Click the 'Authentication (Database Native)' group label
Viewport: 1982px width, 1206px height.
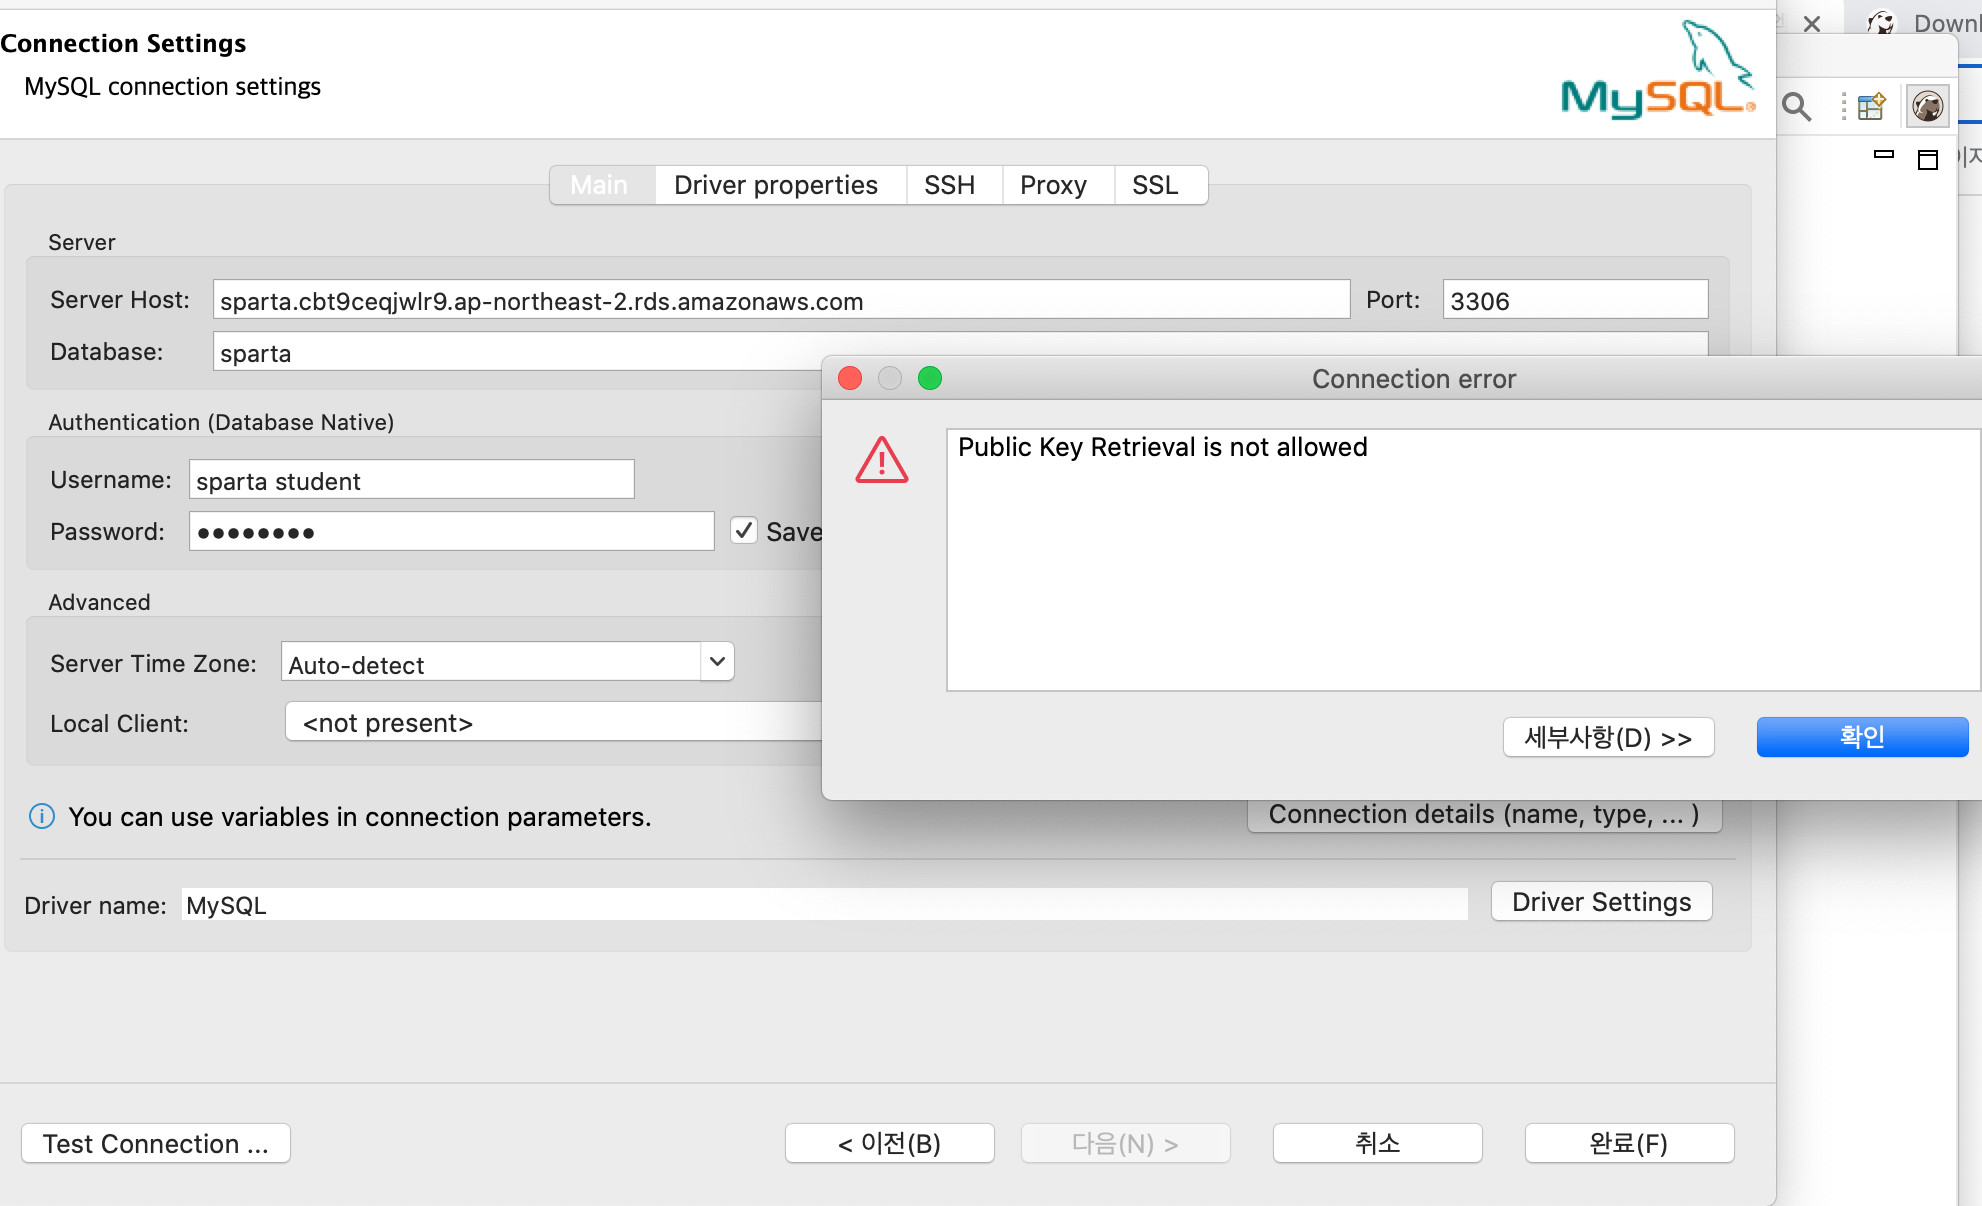(221, 422)
